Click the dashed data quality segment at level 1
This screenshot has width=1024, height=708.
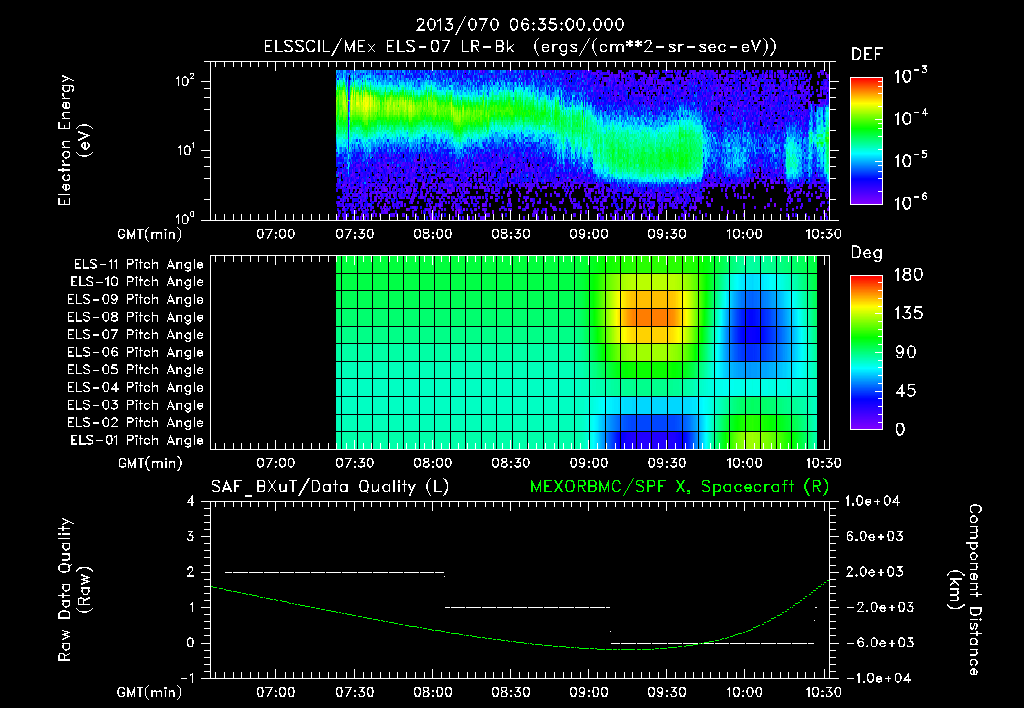527,607
